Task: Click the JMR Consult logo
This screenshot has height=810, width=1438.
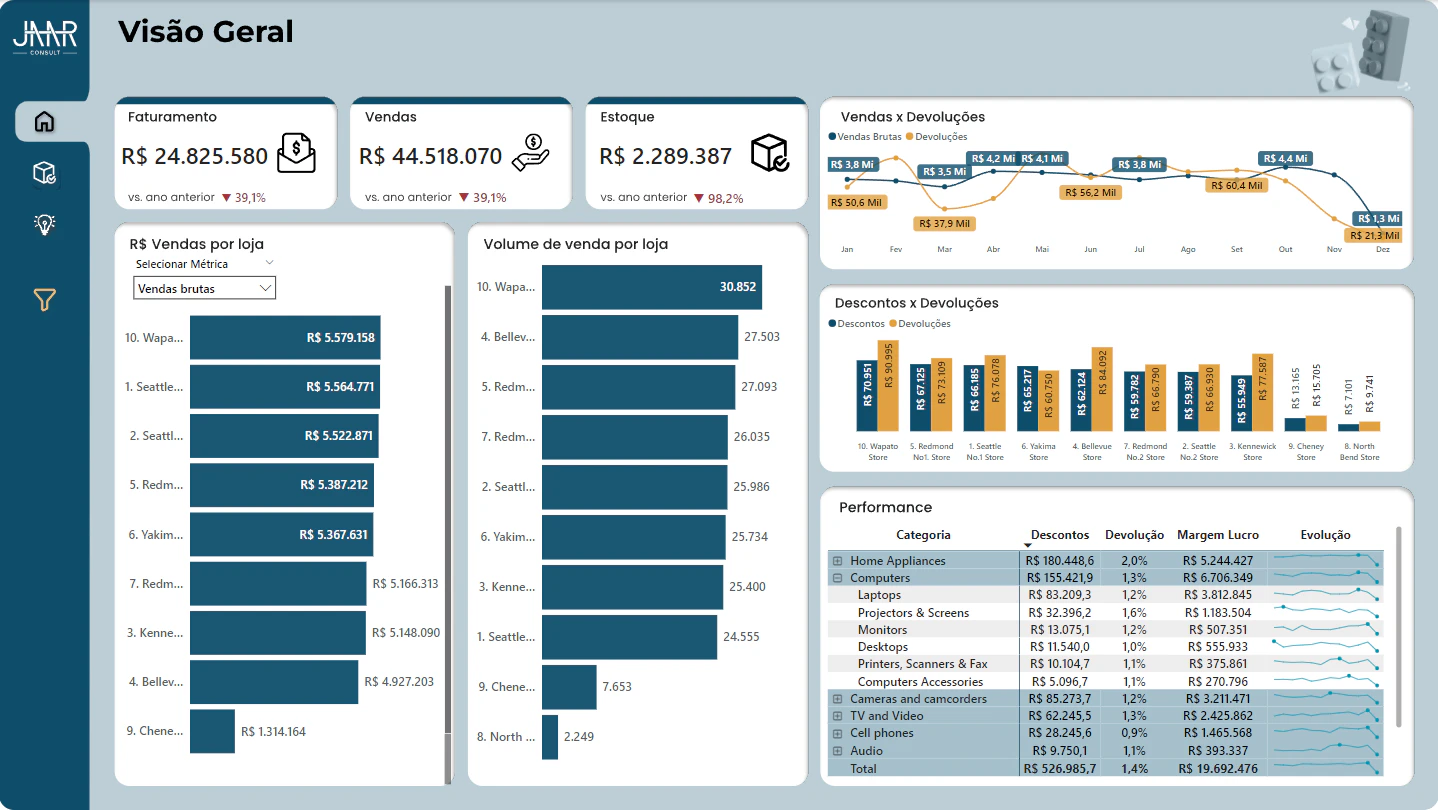Action: 44,38
